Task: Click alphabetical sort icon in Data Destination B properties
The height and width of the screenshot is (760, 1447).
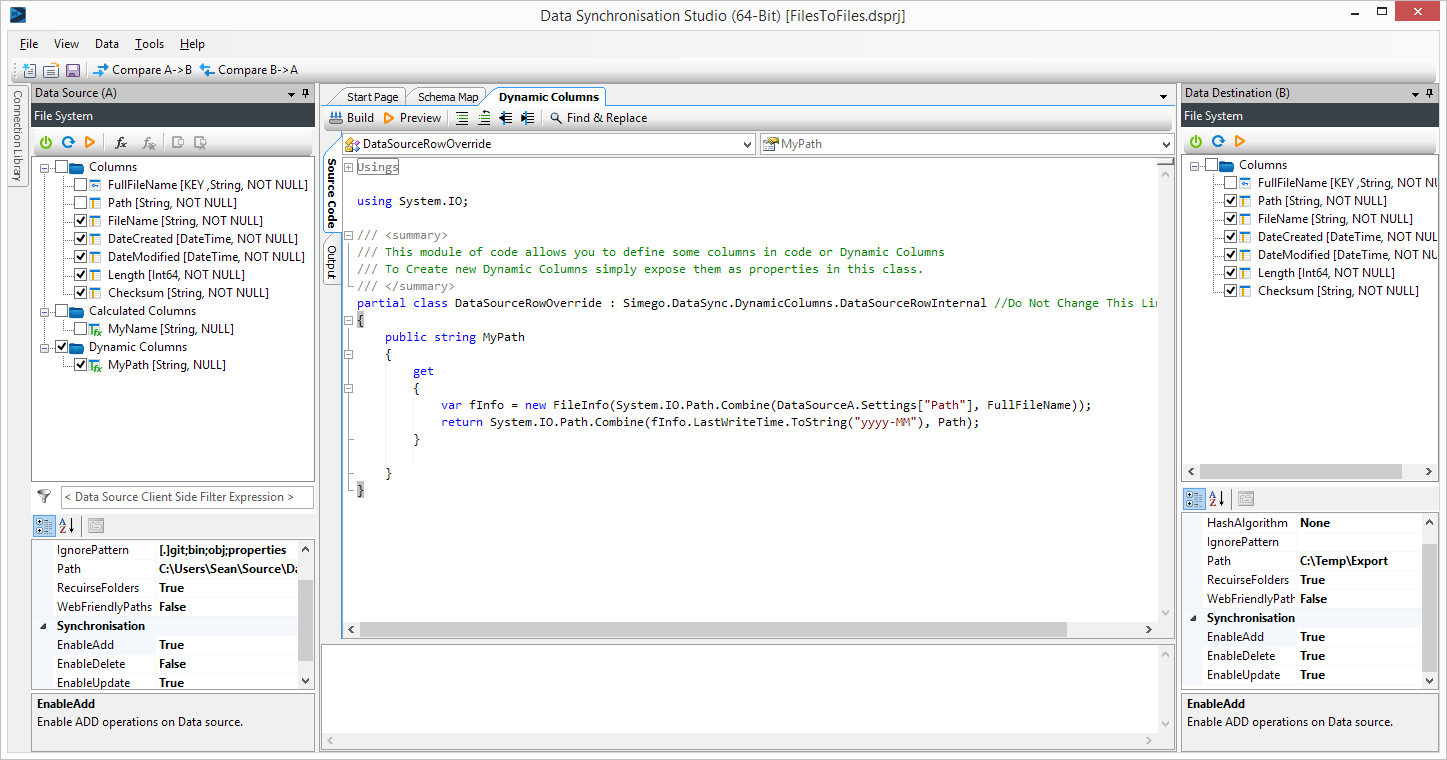Action: point(1217,499)
